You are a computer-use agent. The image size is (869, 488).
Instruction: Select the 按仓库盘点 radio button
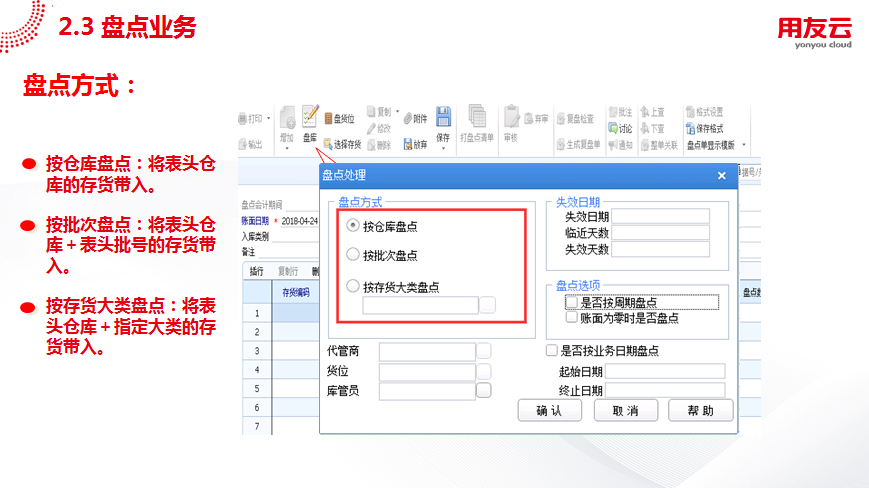pyautogui.click(x=352, y=225)
